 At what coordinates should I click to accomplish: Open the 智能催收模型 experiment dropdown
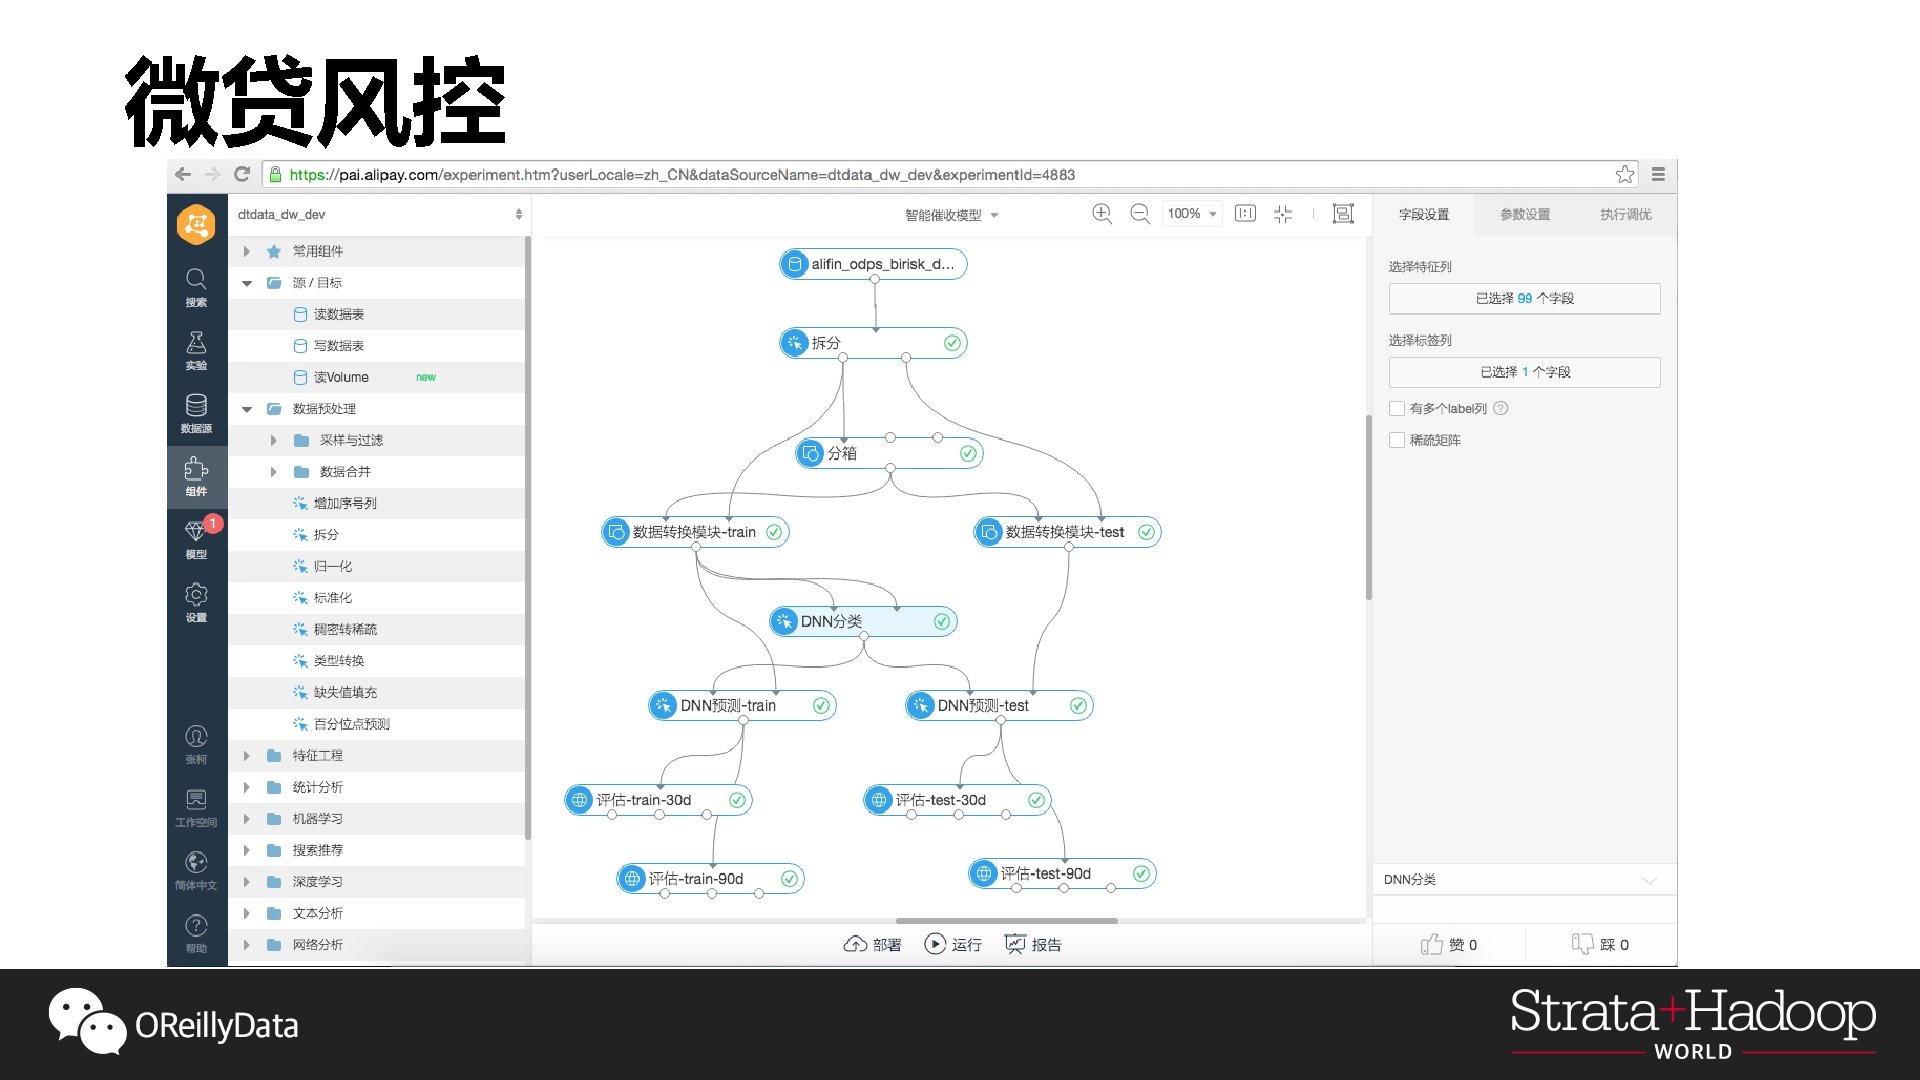951,215
